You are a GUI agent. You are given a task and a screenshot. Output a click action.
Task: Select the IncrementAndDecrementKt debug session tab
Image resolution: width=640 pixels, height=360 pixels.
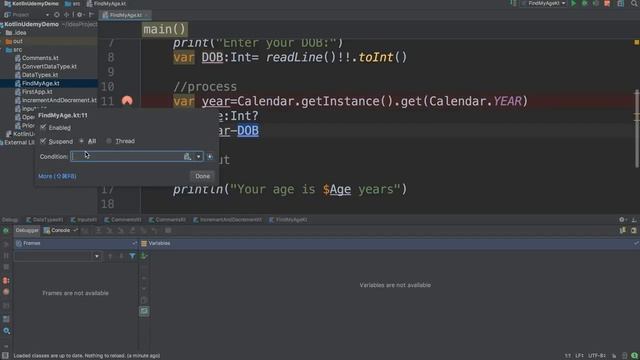click(228, 220)
